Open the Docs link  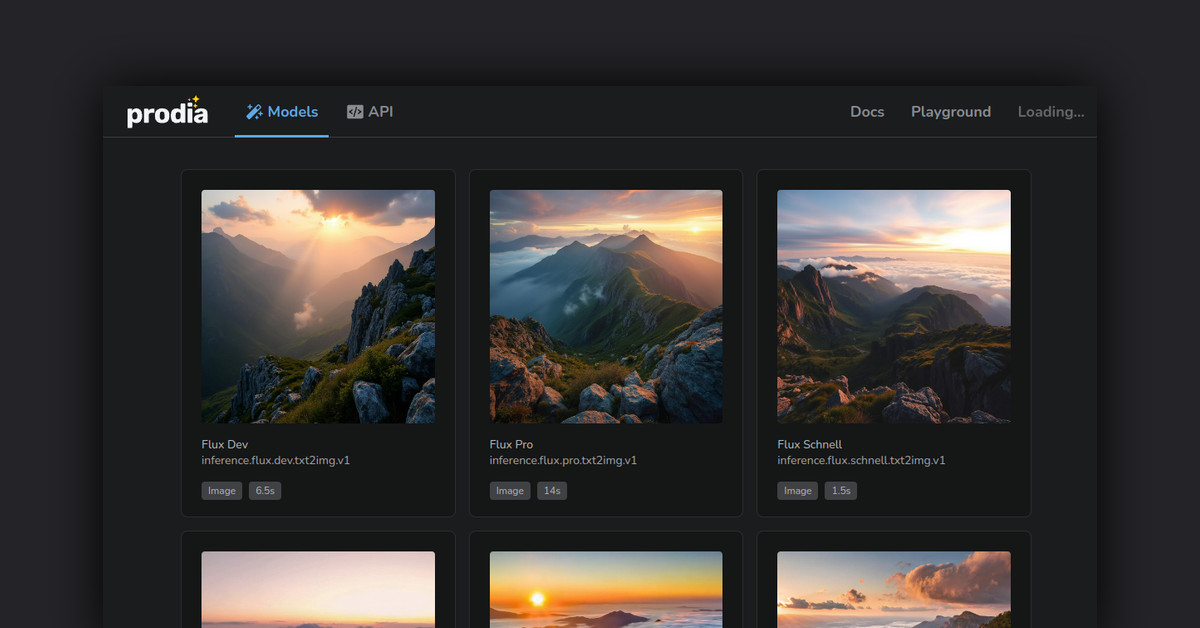867,112
